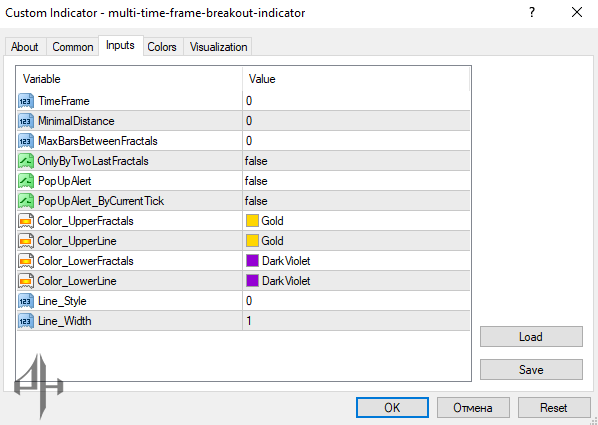Select the Color_UpperFractals color-type icon
This screenshot has height=425, width=598.
(x=26, y=221)
